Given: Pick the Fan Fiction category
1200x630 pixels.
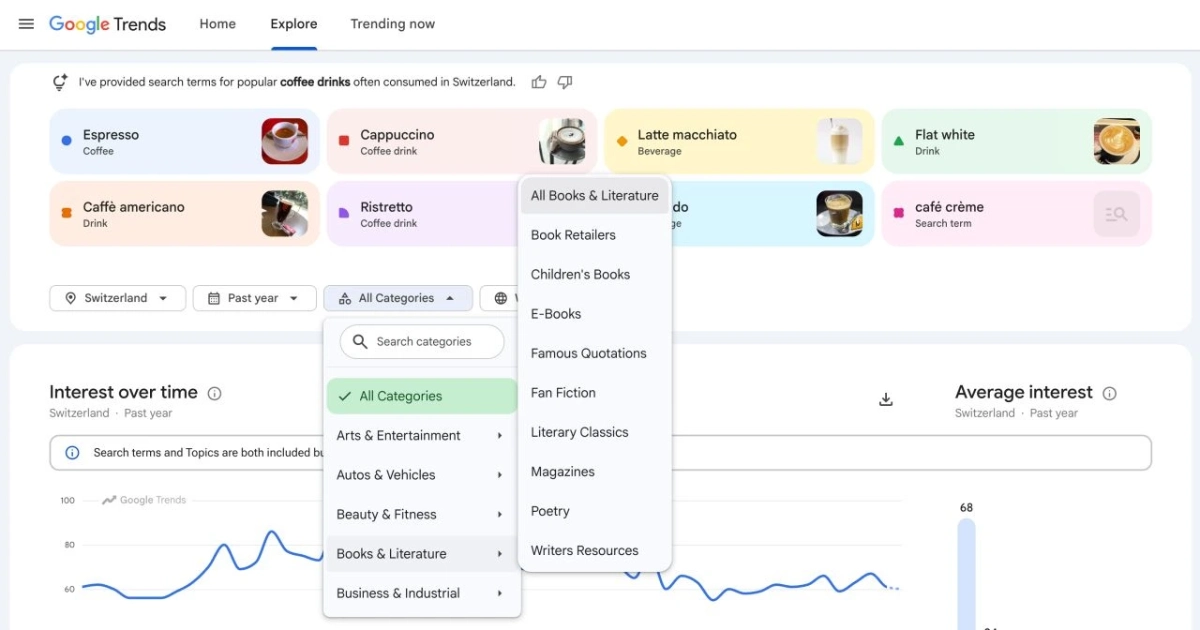Looking at the screenshot, I should pos(595,393).
